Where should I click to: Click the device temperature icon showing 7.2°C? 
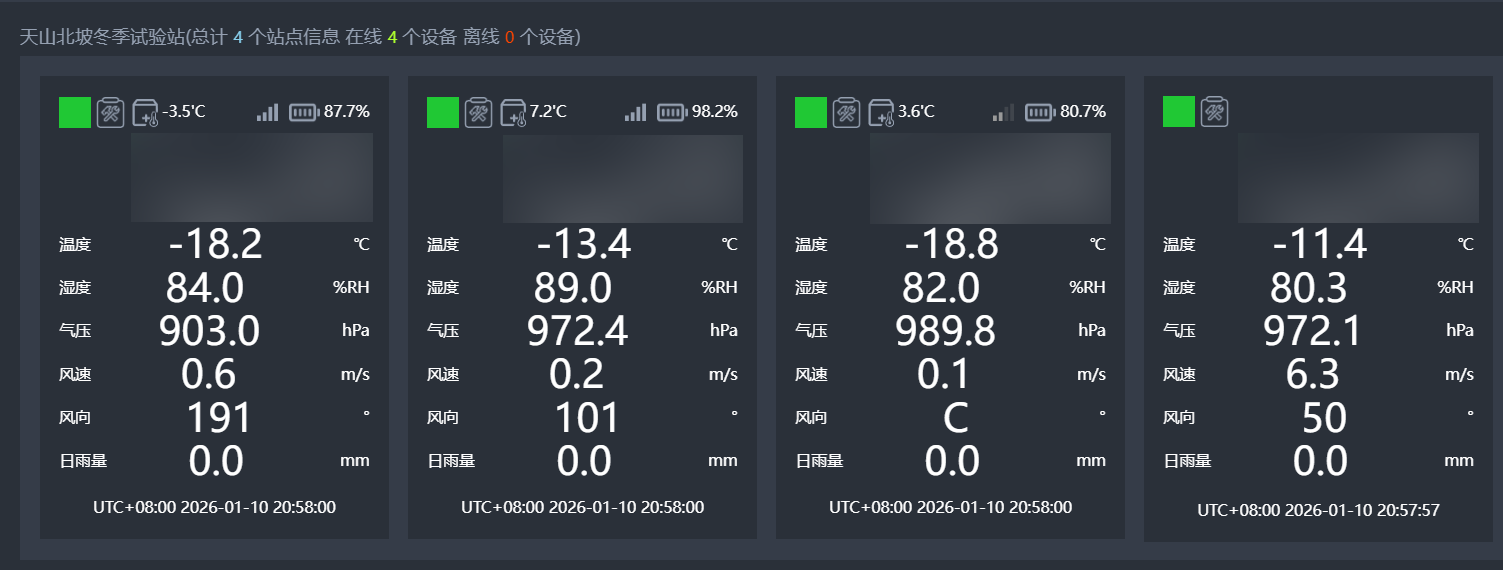click(514, 112)
